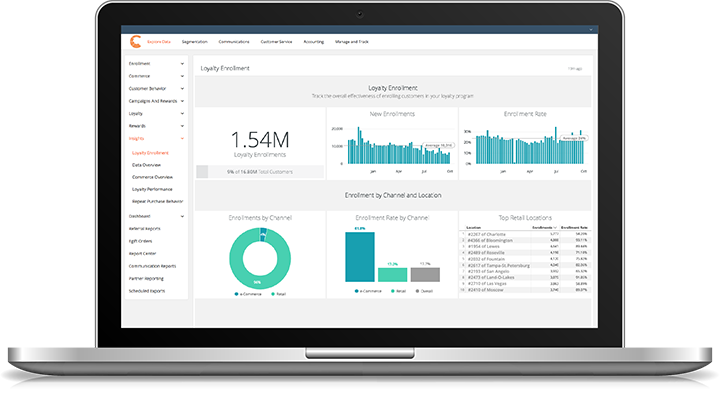Click the 9% of total customers progress bar
Viewport: 720px width, 402px height.
(x=260, y=172)
